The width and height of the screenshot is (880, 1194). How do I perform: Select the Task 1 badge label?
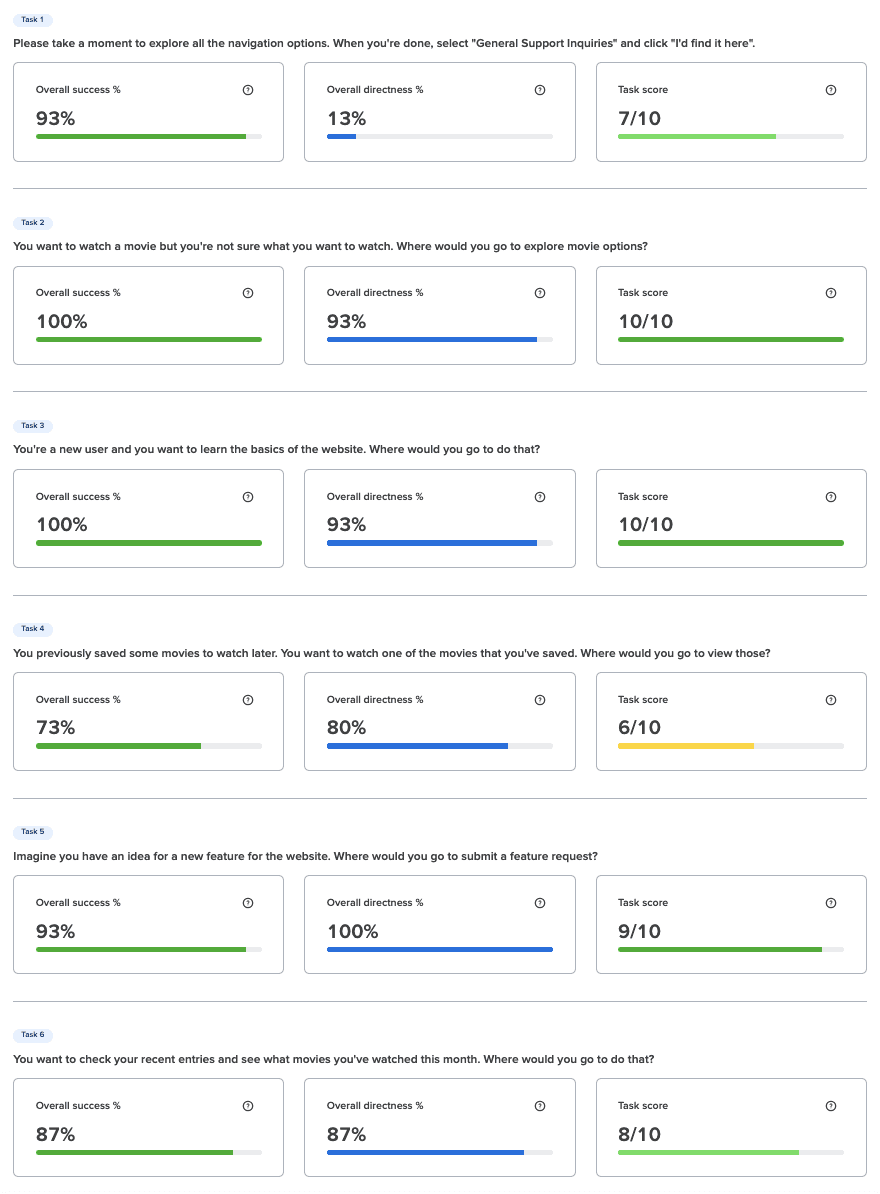tap(33, 20)
